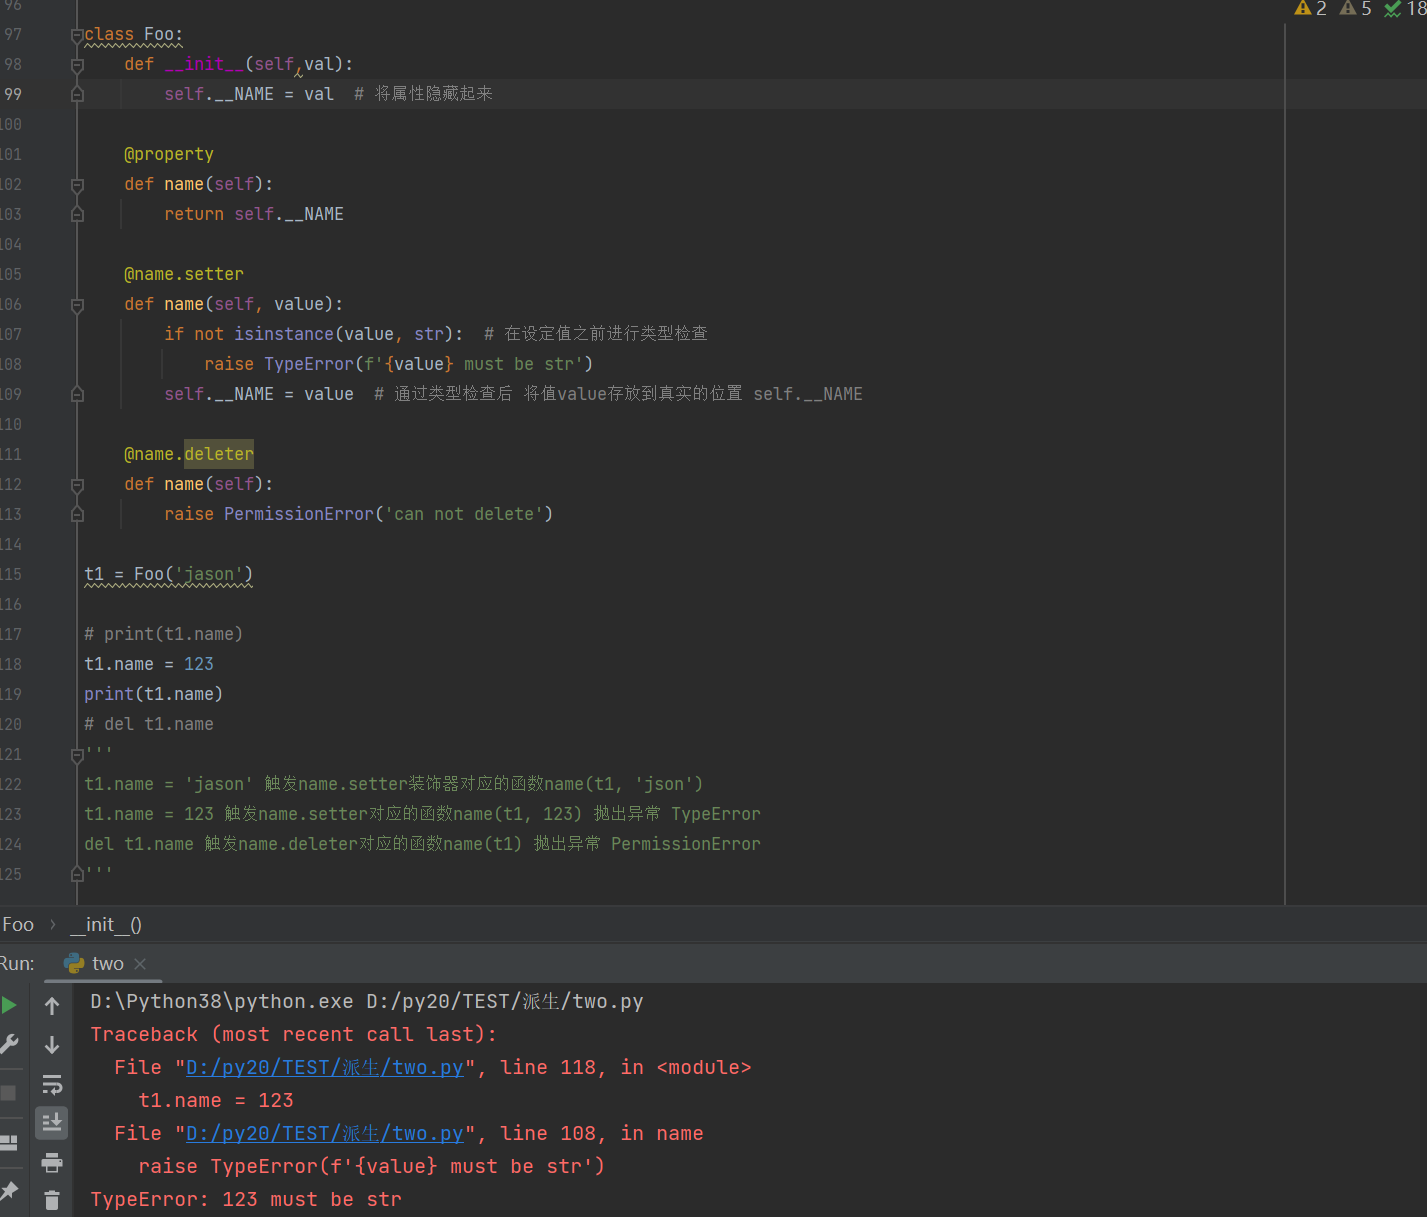Collapse the docstring fold at line 121
The height and width of the screenshot is (1217, 1427).
[x=77, y=754]
